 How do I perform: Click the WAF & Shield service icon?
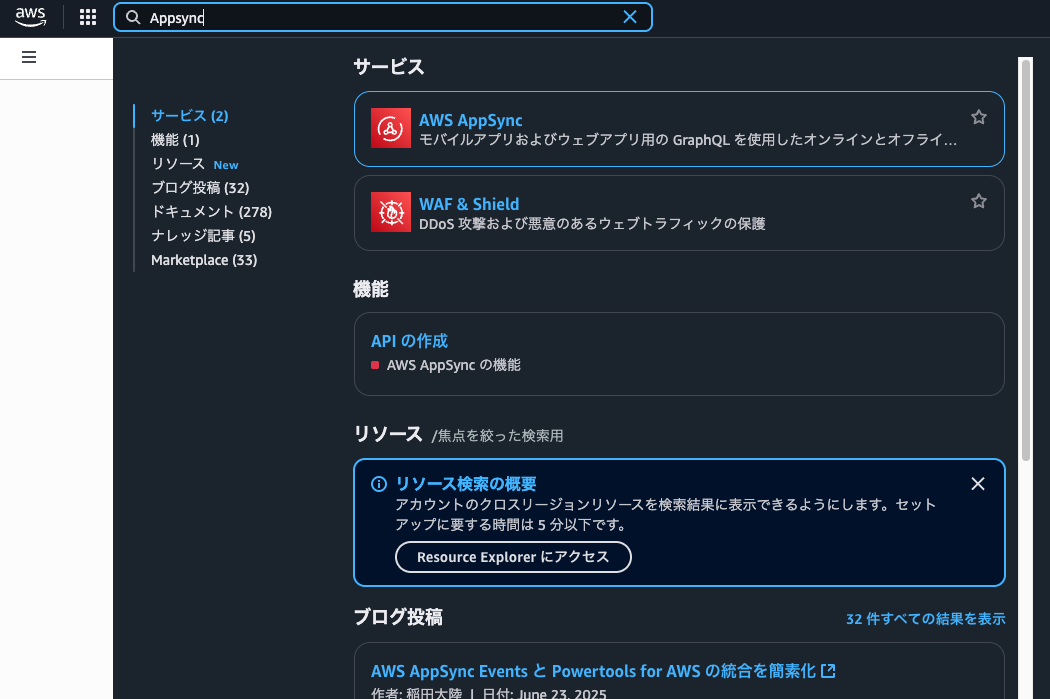pyautogui.click(x=391, y=212)
